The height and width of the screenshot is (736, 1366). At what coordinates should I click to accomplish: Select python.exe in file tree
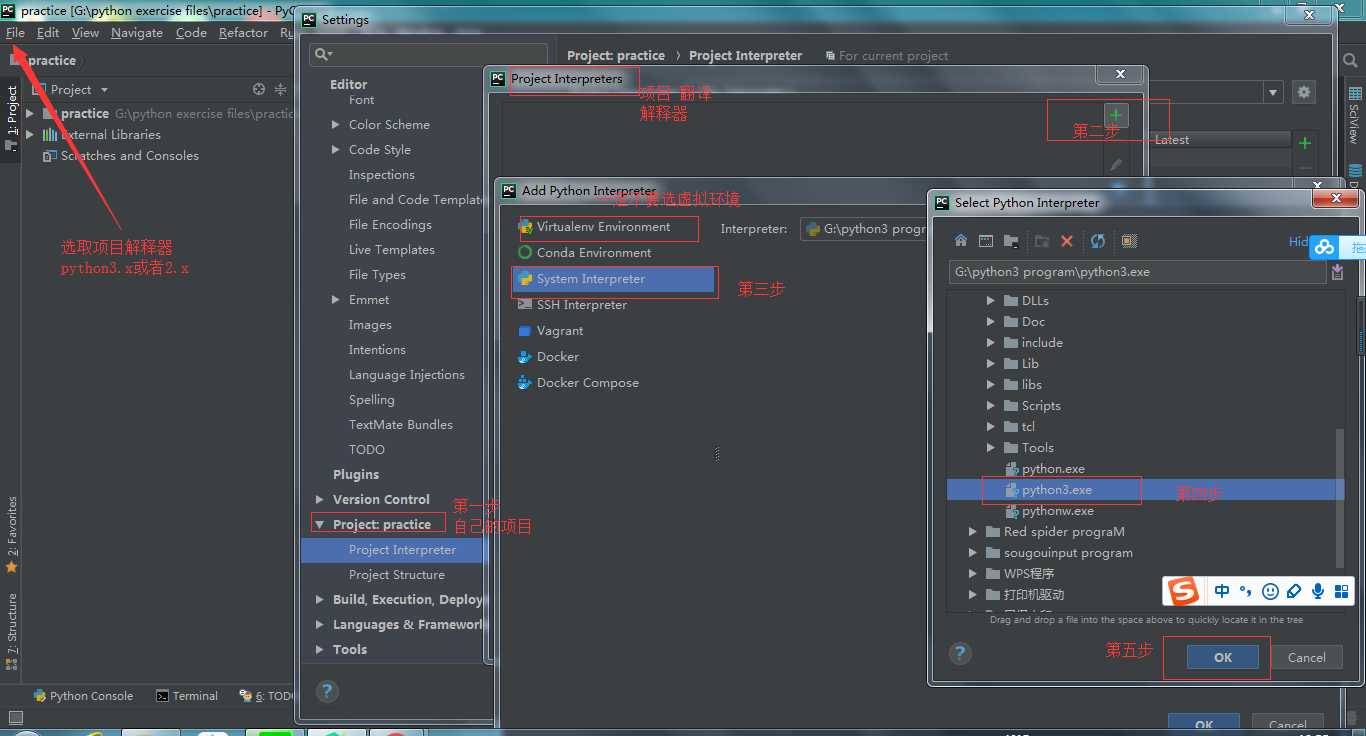coord(1045,469)
